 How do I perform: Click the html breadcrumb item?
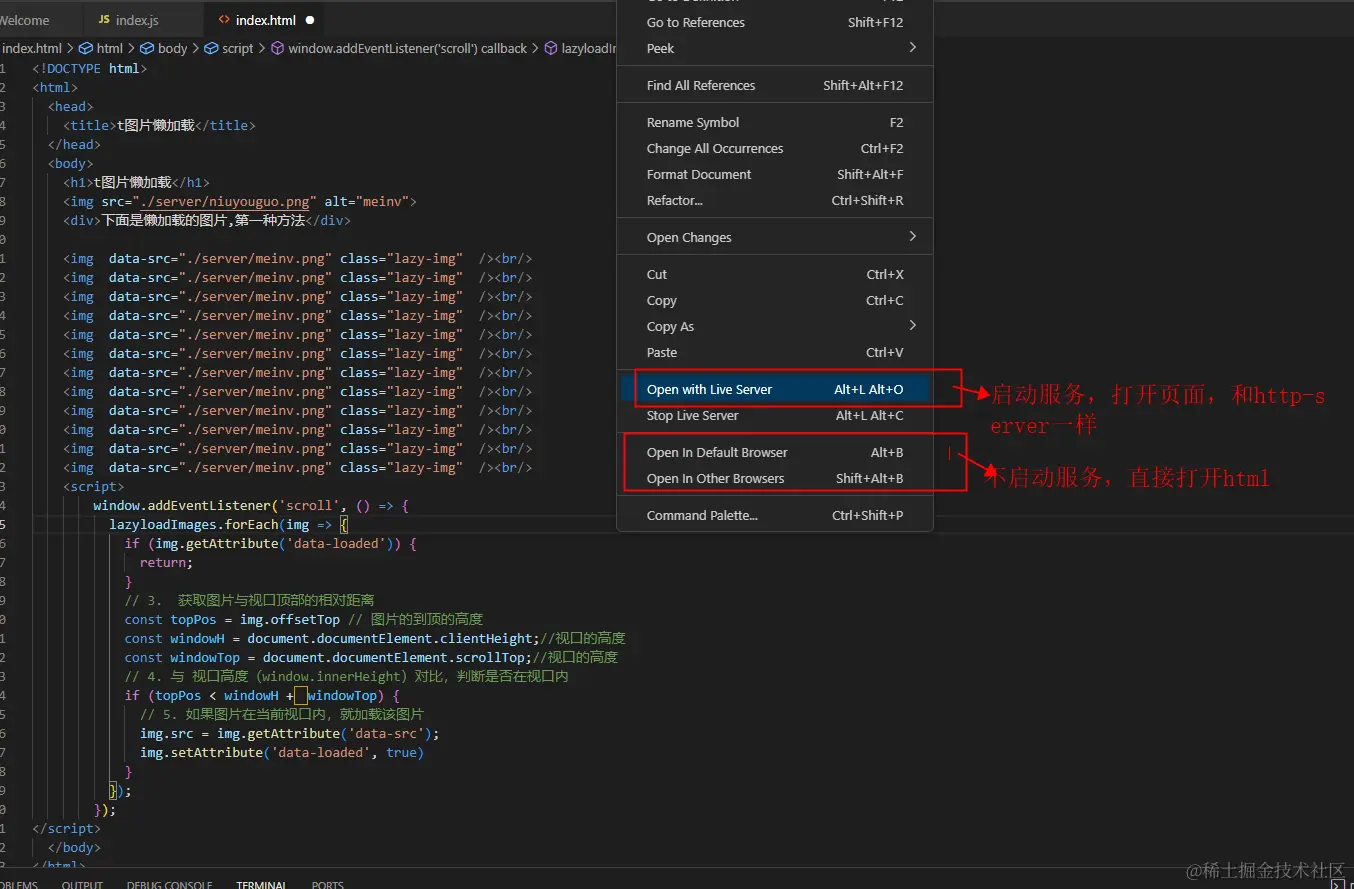click(x=101, y=48)
